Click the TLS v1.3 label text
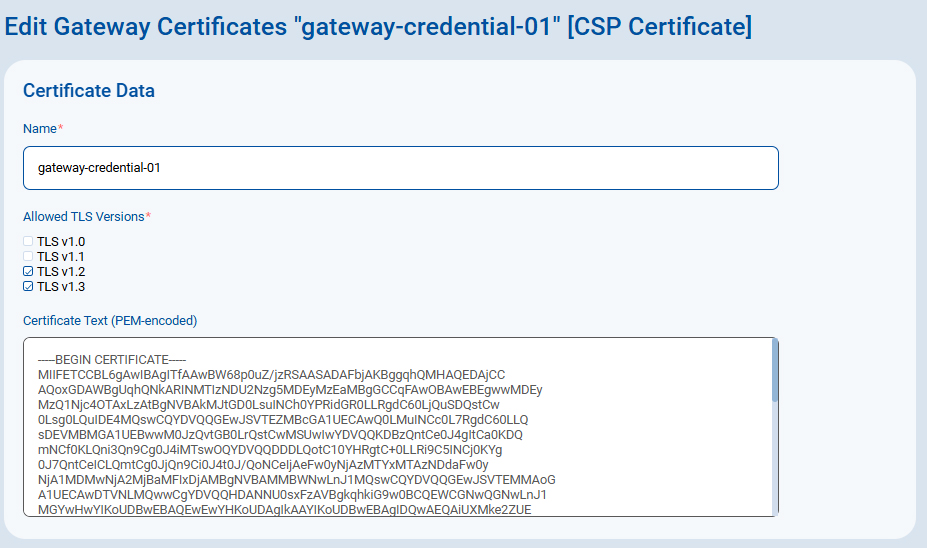The height and width of the screenshot is (548, 927). point(61,287)
